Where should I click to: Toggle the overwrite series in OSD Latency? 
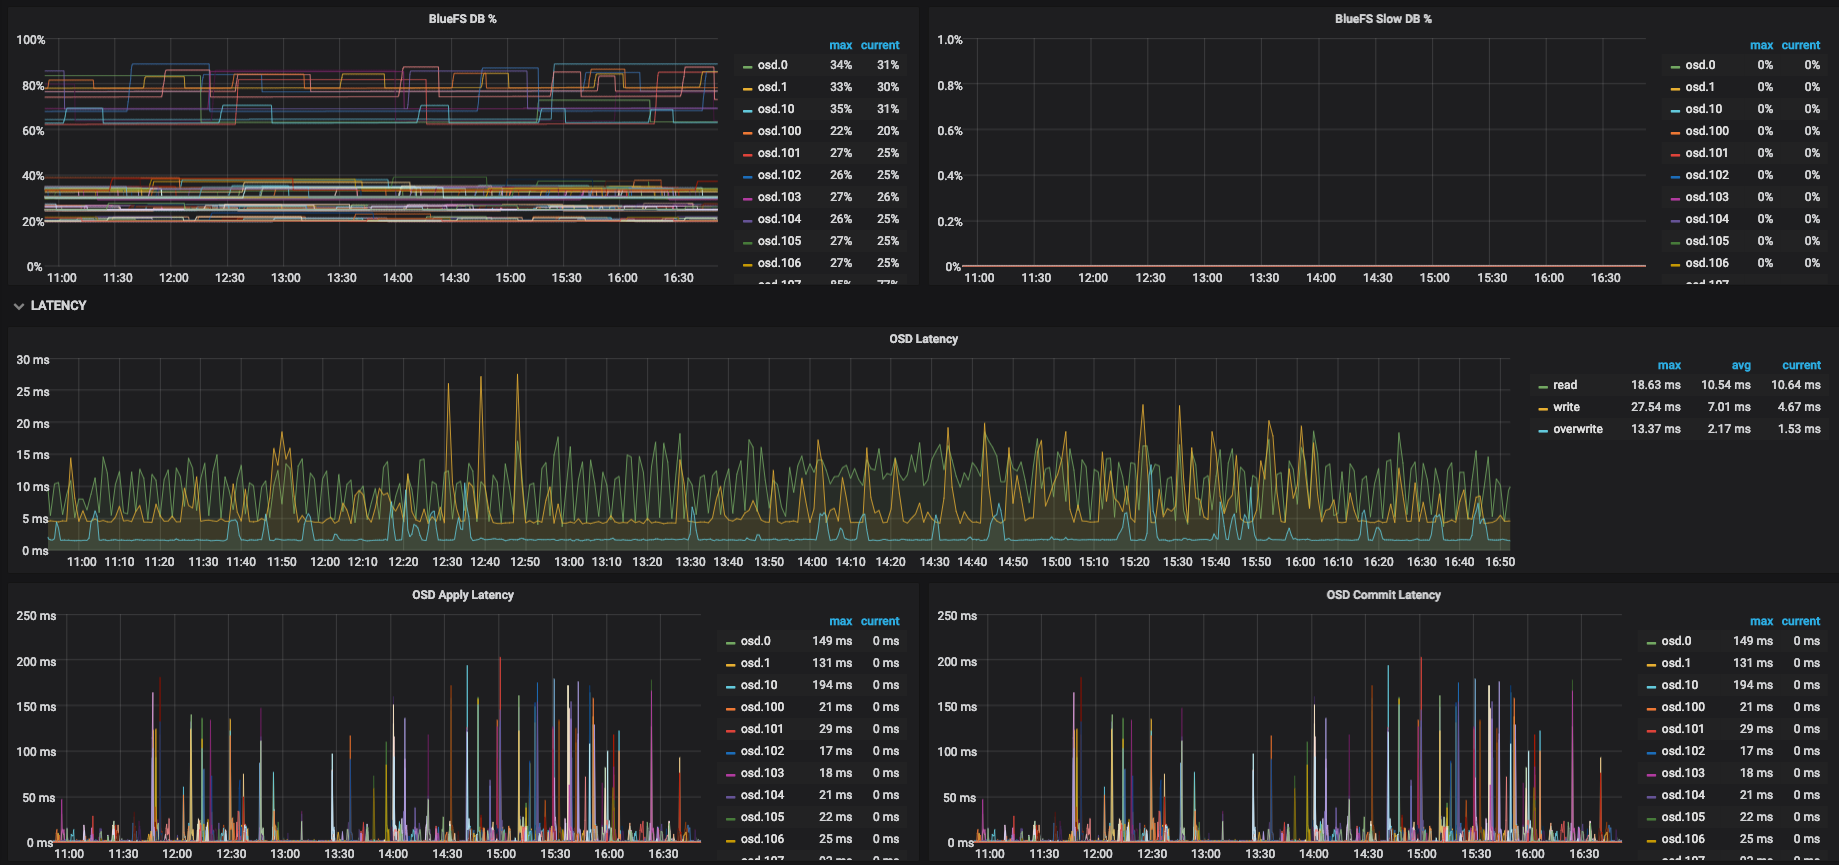1577,429
